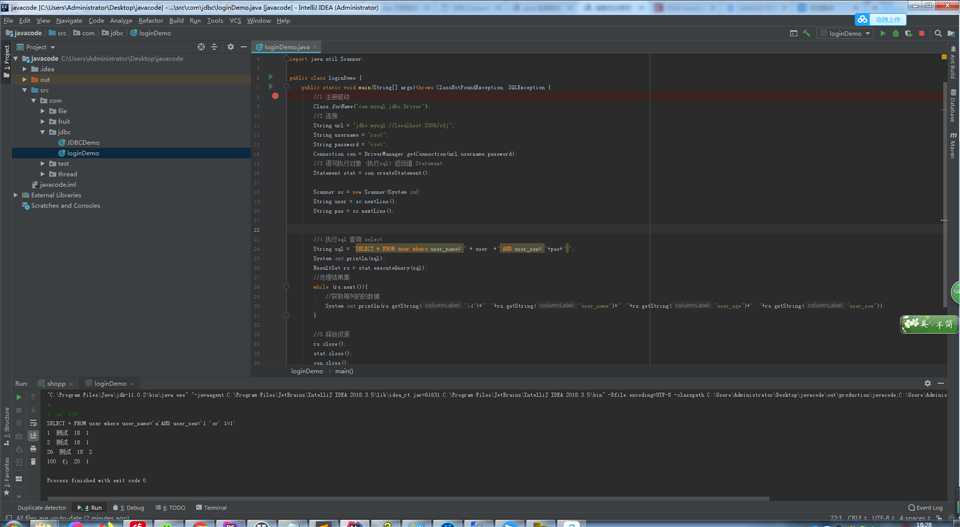960x527 pixels.
Task: Open the Help menu
Action: tap(283, 21)
